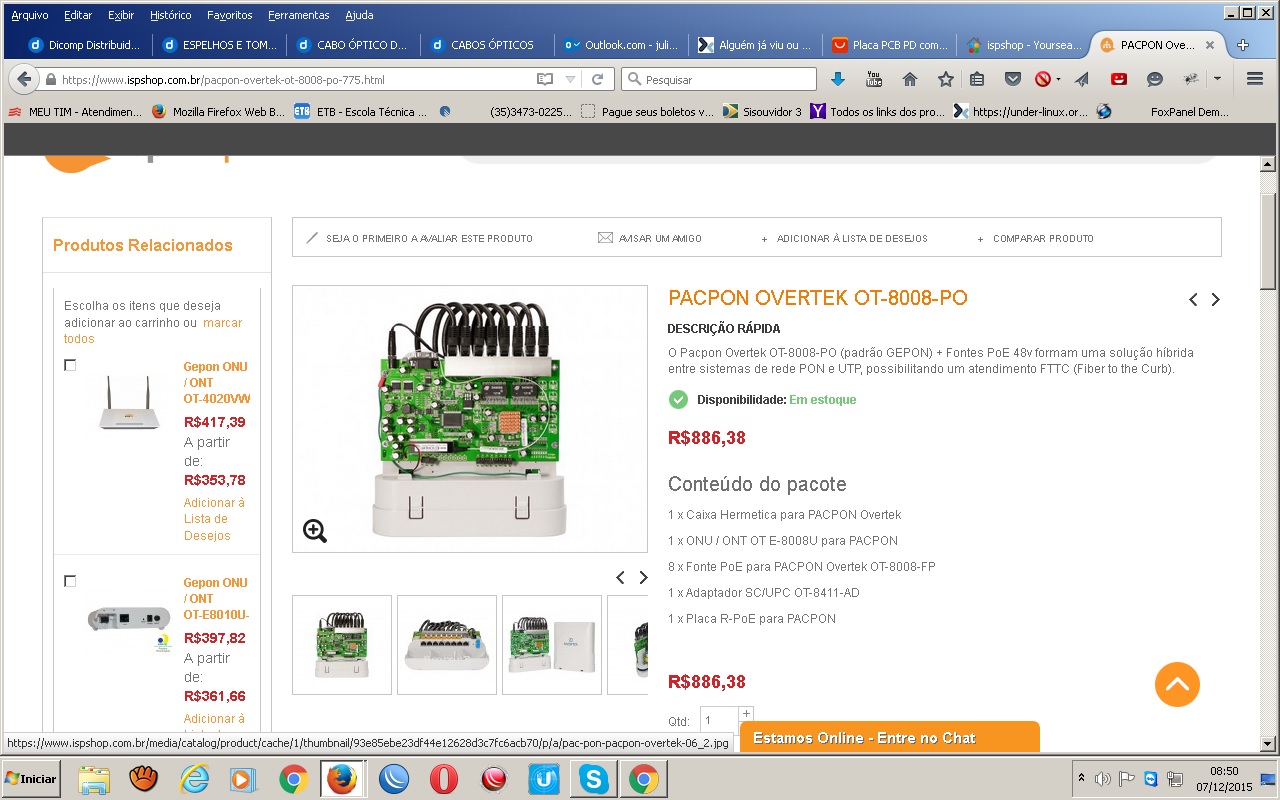
Task: Select the first product thumbnail image
Action: (342, 645)
